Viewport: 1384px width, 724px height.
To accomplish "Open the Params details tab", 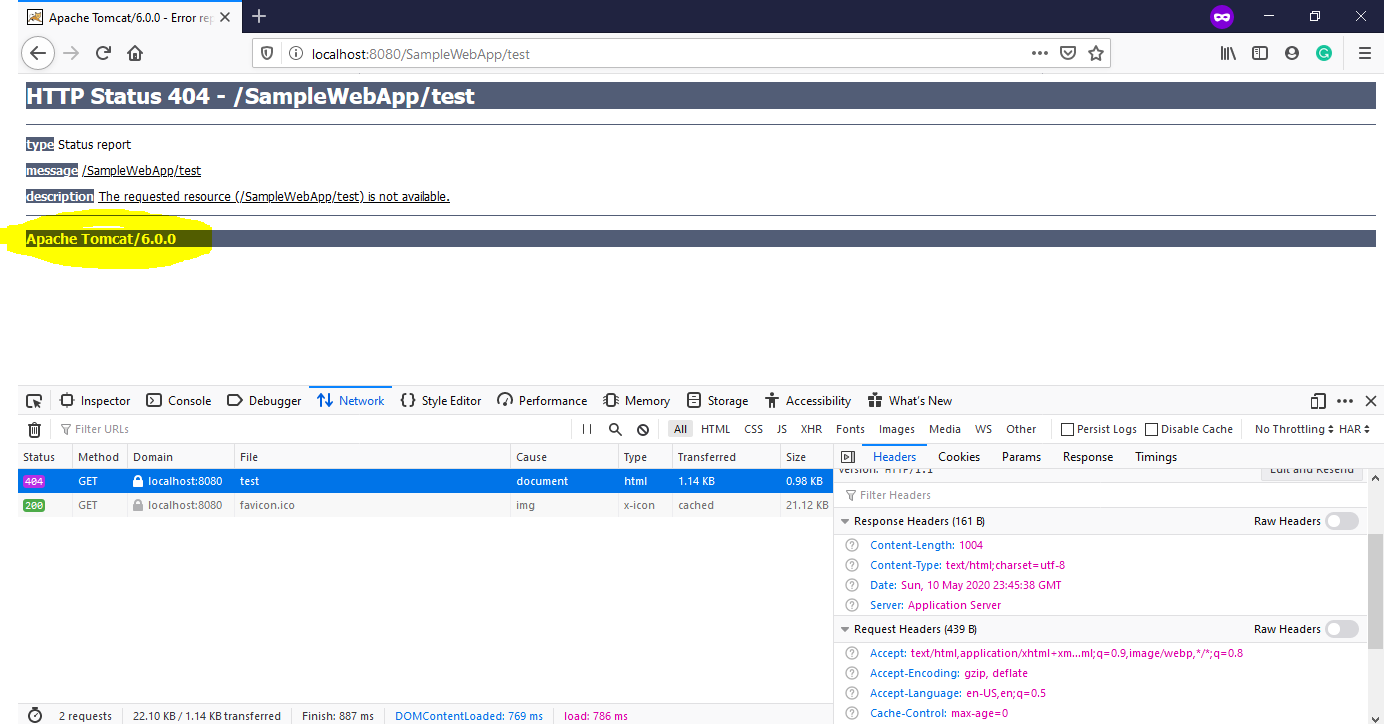I will (x=1021, y=457).
